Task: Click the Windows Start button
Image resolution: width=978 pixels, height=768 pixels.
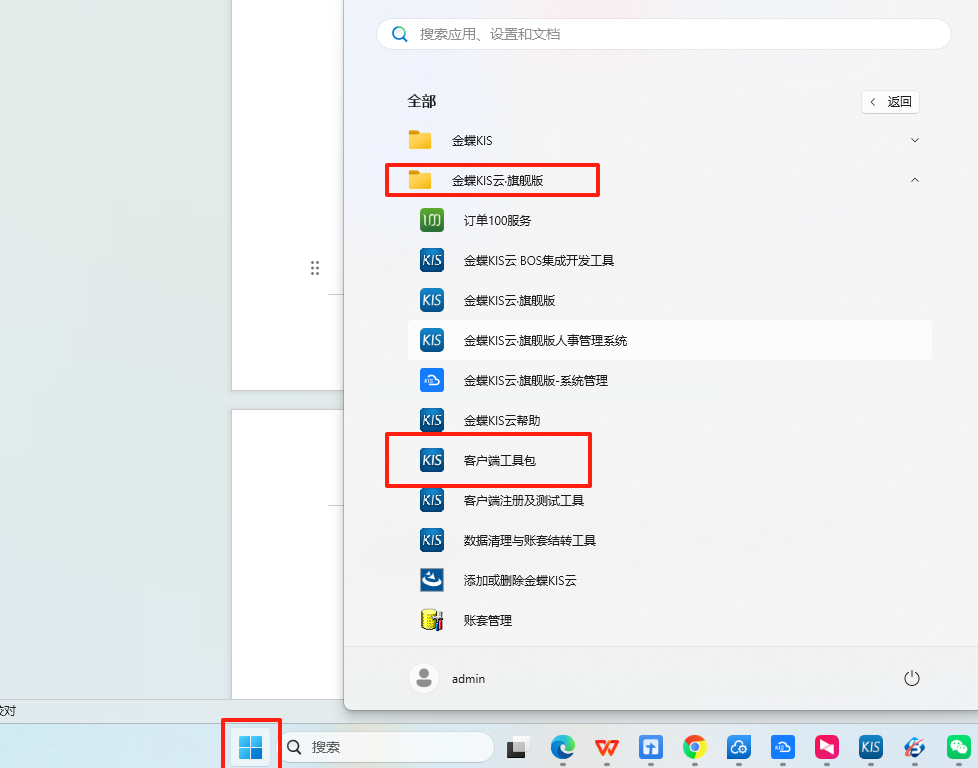Action: coord(251,746)
